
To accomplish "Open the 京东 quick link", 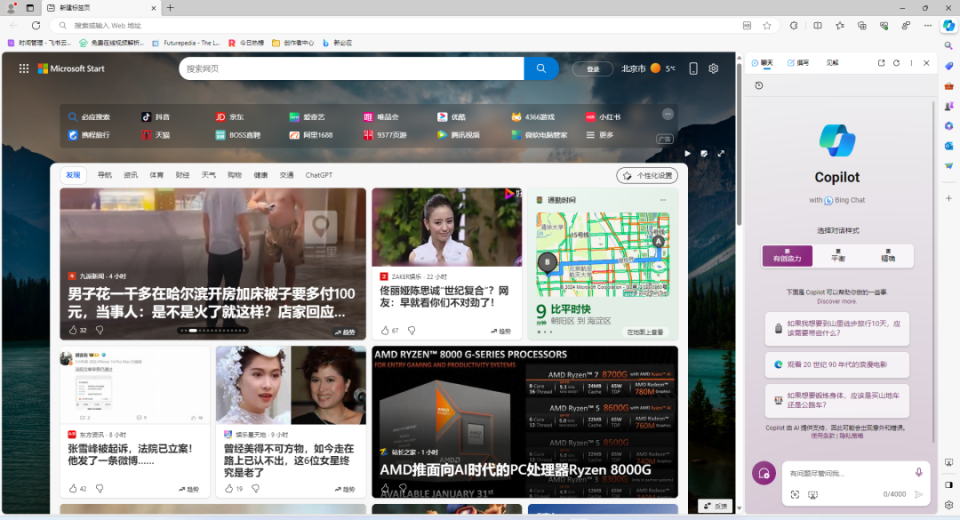I will point(230,117).
